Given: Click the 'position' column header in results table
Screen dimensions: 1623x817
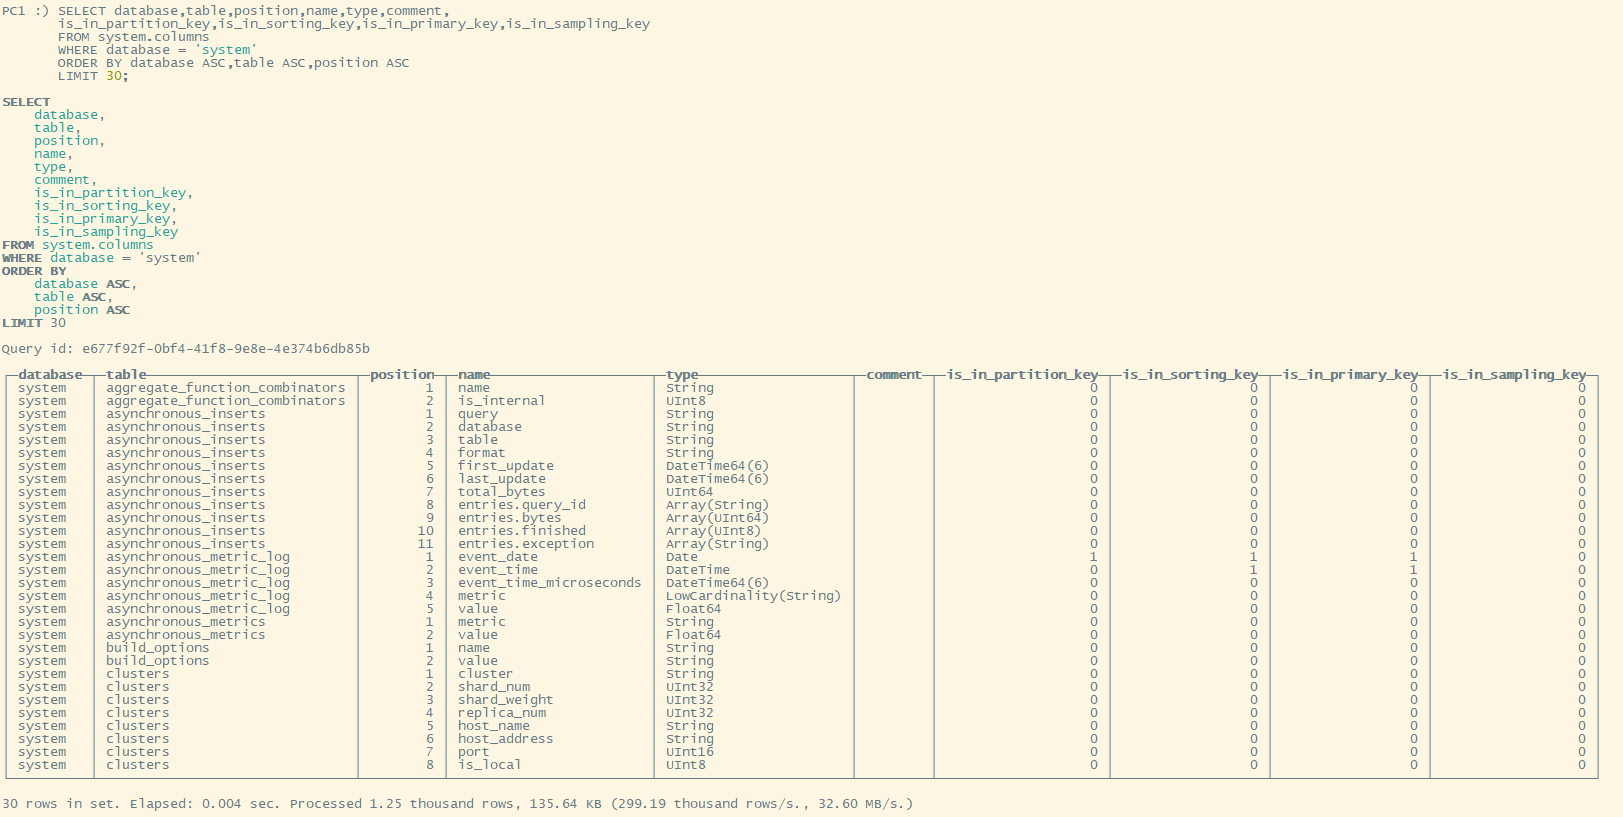Looking at the screenshot, I should 402,375.
